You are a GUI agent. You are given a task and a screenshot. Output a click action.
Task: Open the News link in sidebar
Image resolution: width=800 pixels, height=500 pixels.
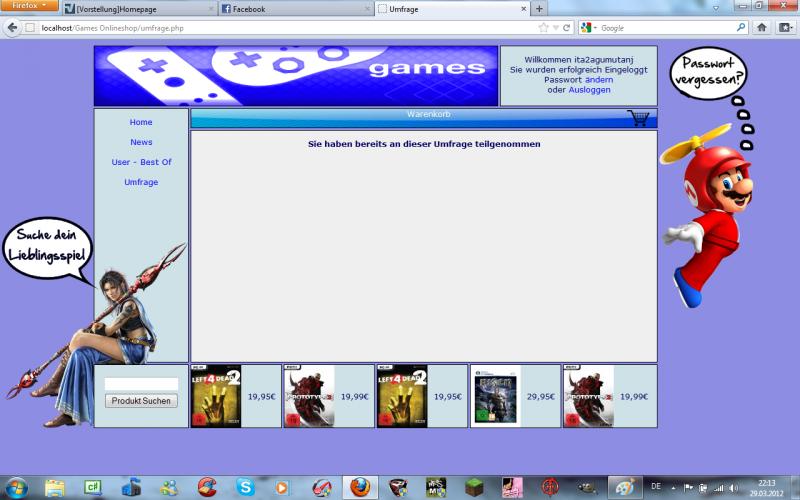pos(141,142)
